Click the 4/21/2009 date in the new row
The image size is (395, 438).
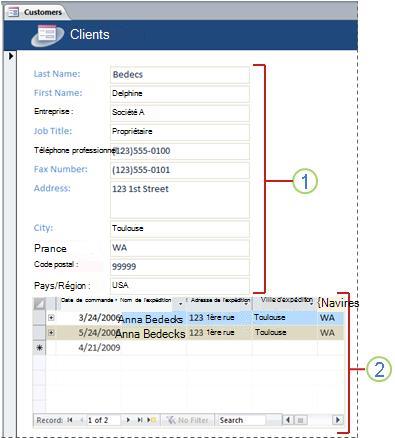(x=99, y=348)
